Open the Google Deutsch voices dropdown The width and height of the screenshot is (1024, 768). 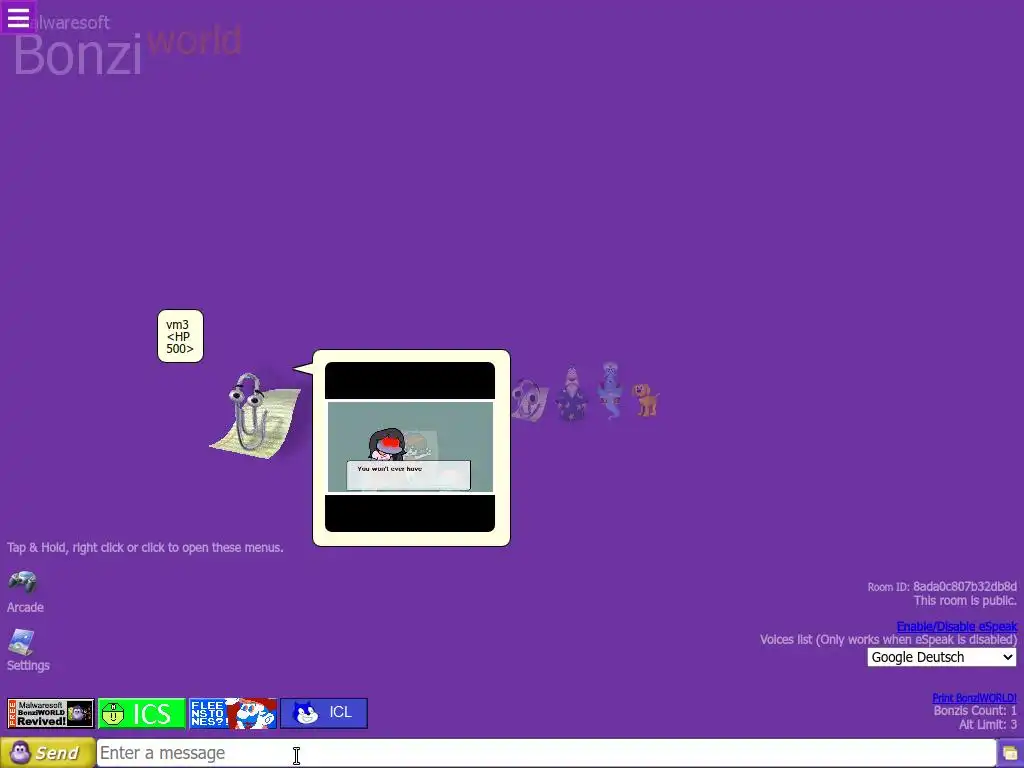pyautogui.click(x=941, y=657)
